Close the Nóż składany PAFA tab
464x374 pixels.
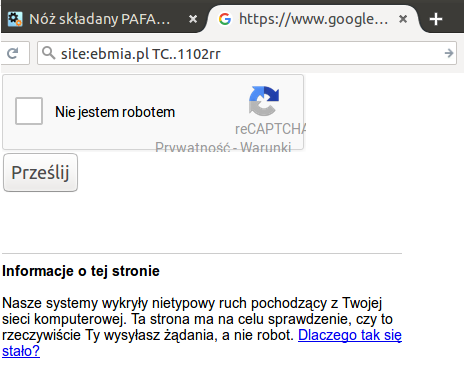pos(193,19)
